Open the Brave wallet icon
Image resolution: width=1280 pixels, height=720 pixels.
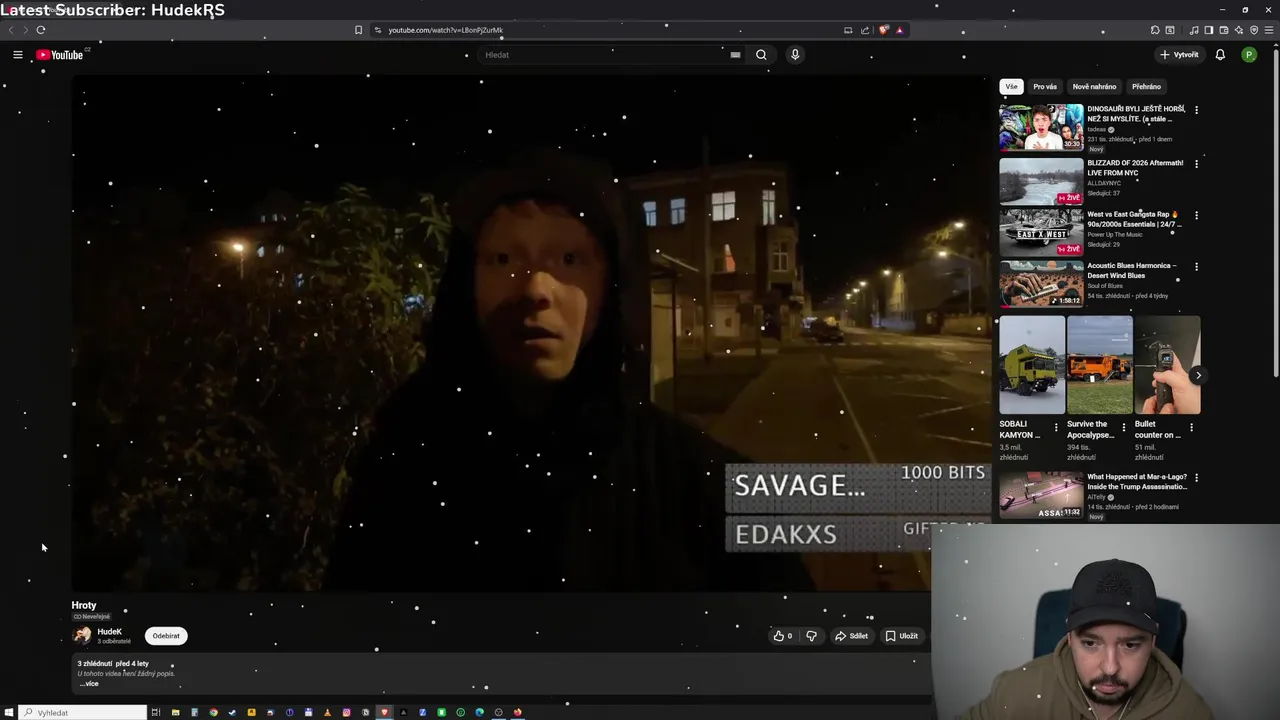1224,30
